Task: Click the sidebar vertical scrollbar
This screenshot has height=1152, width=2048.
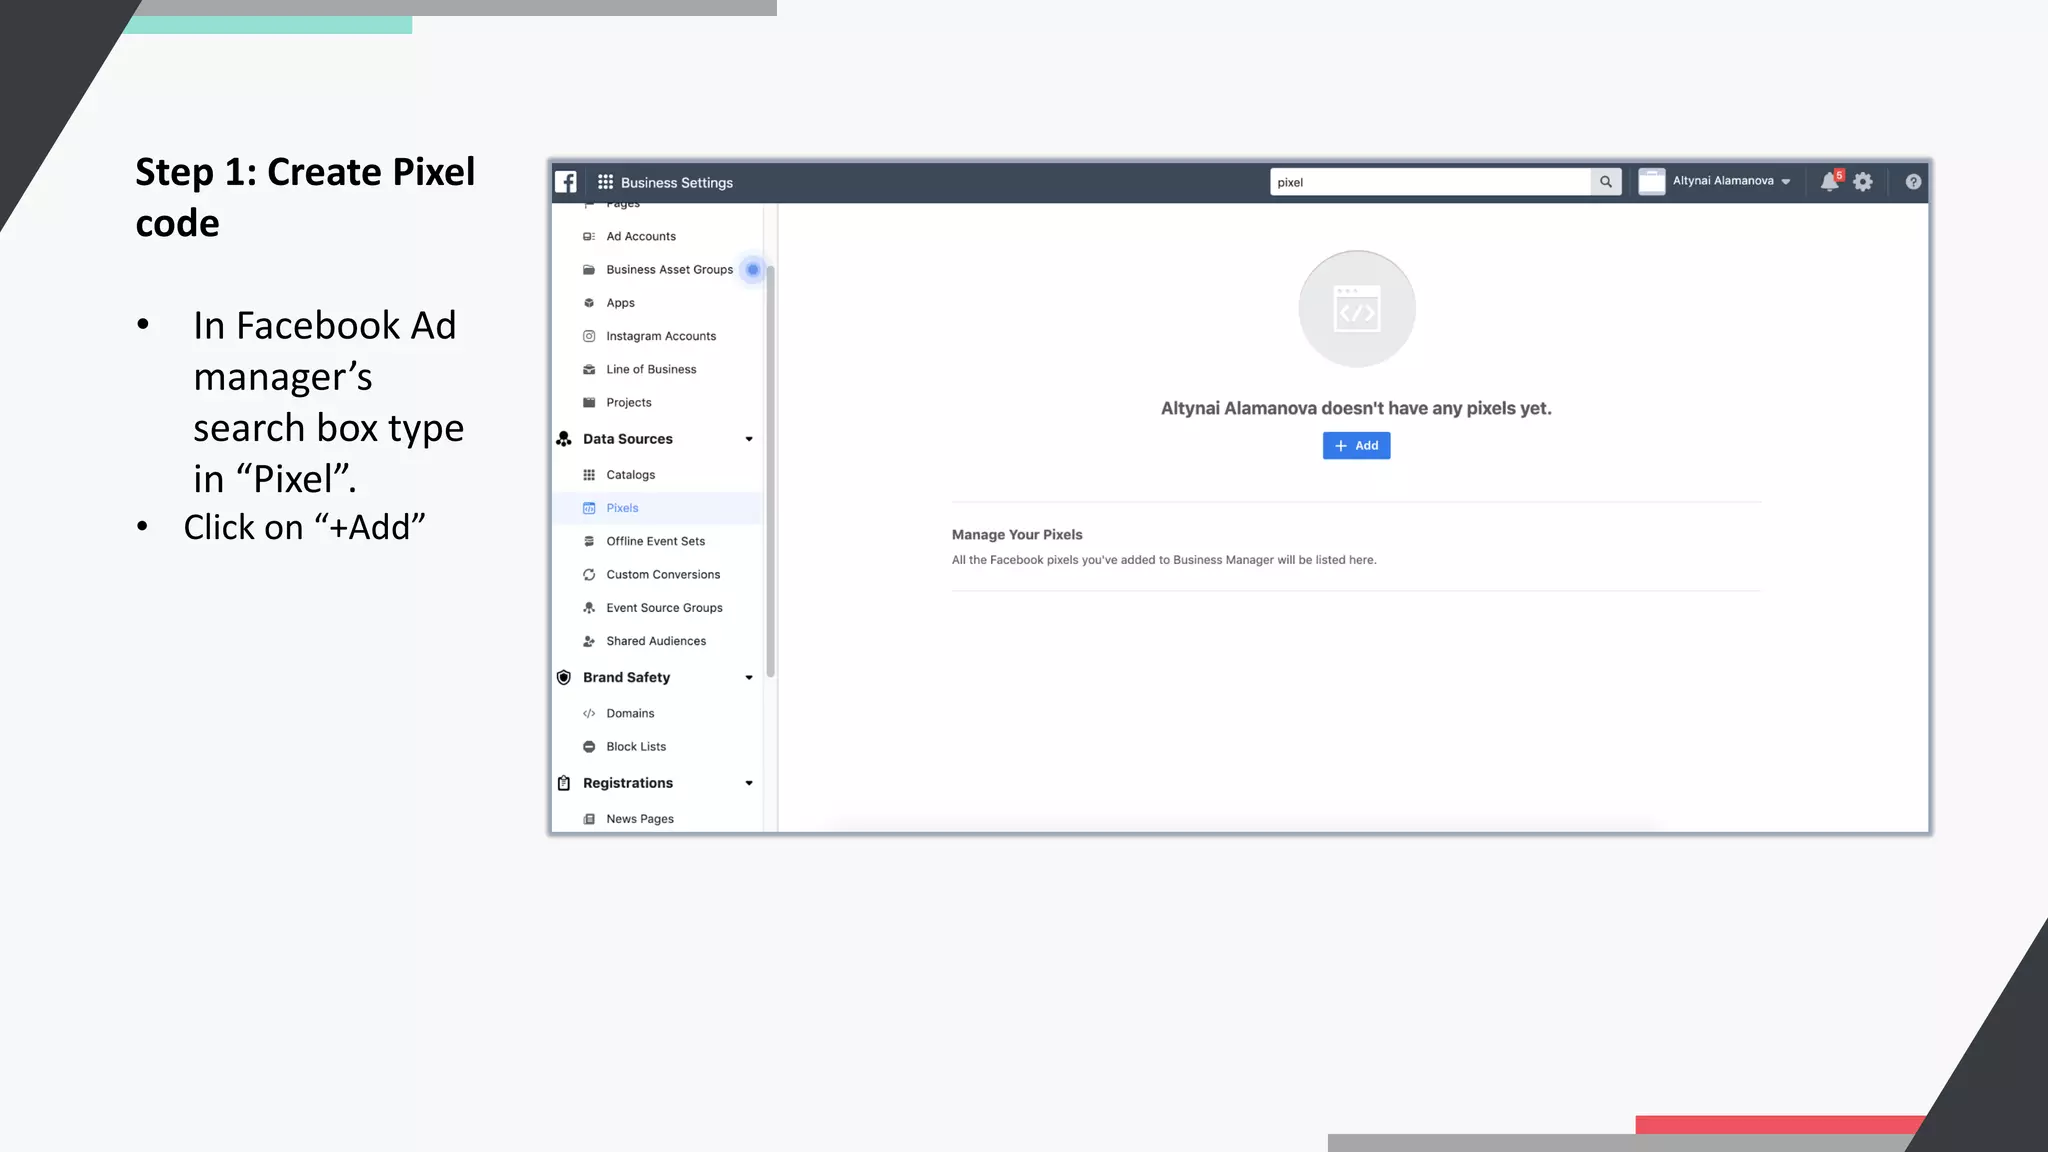Action: pos(770,470)
